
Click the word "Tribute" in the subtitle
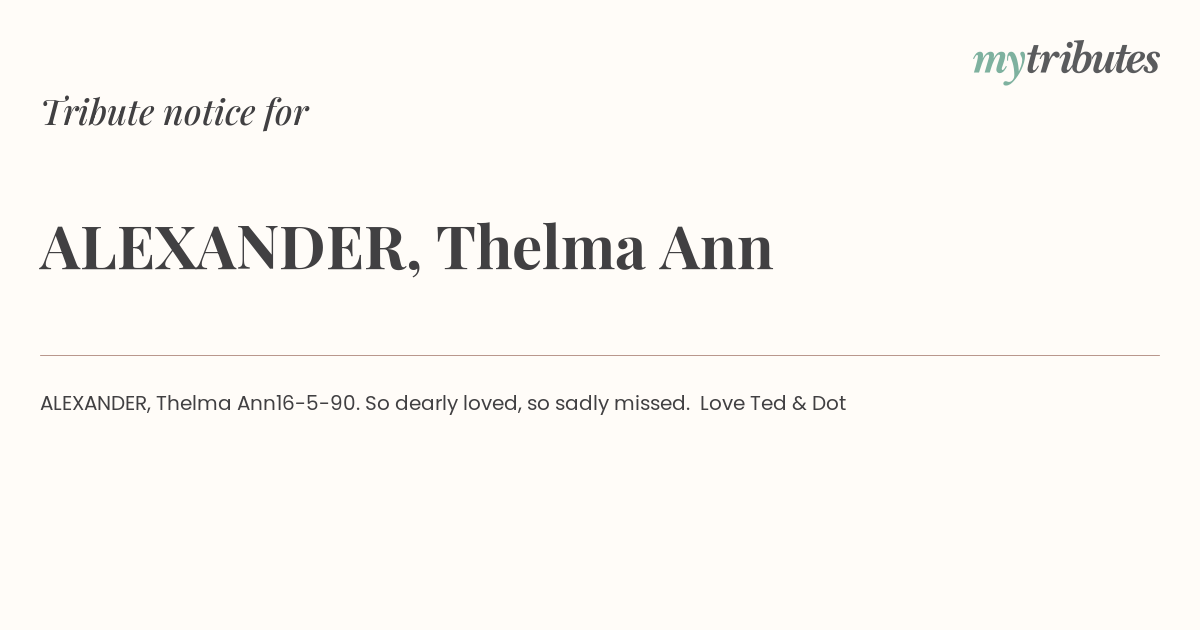click(97, 112)
